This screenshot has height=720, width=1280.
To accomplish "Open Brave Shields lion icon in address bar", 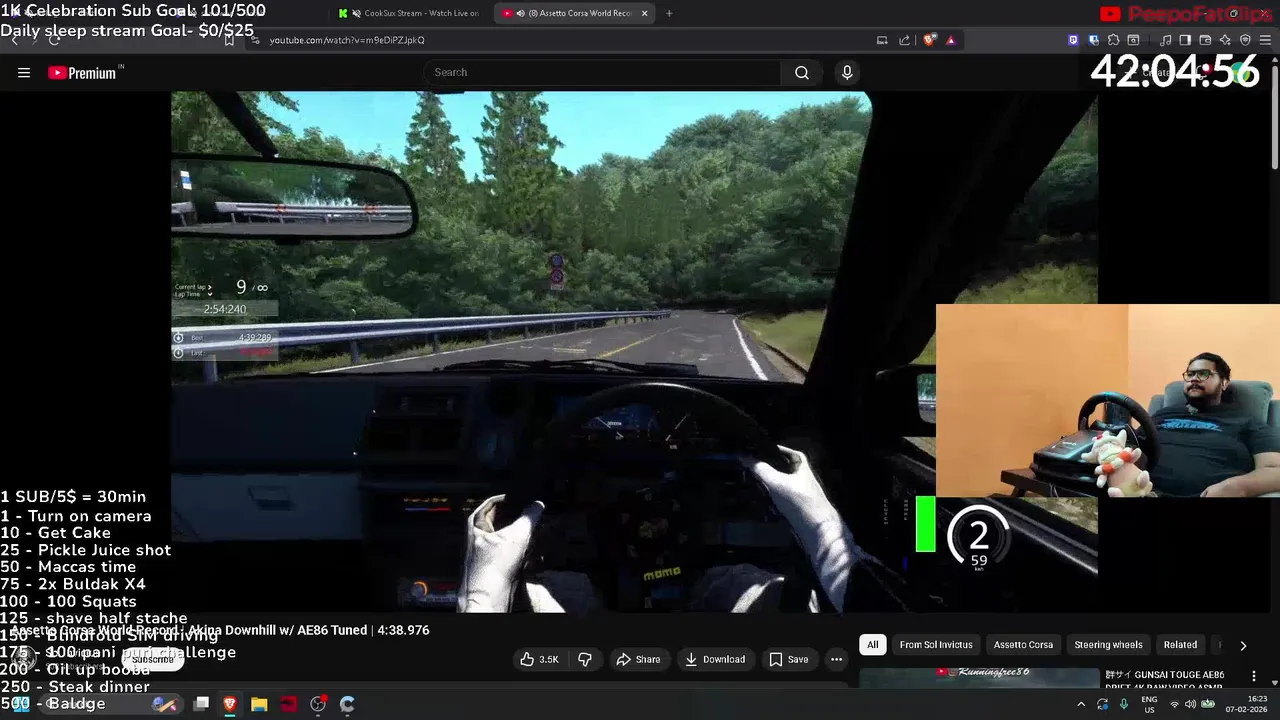I will tap(929, 40).
